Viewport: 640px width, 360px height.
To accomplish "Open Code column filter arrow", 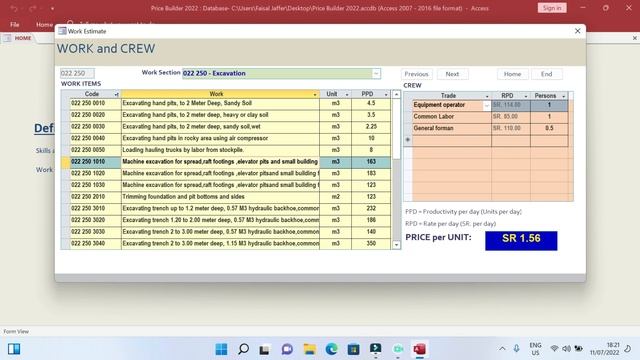I will [116, 94].
